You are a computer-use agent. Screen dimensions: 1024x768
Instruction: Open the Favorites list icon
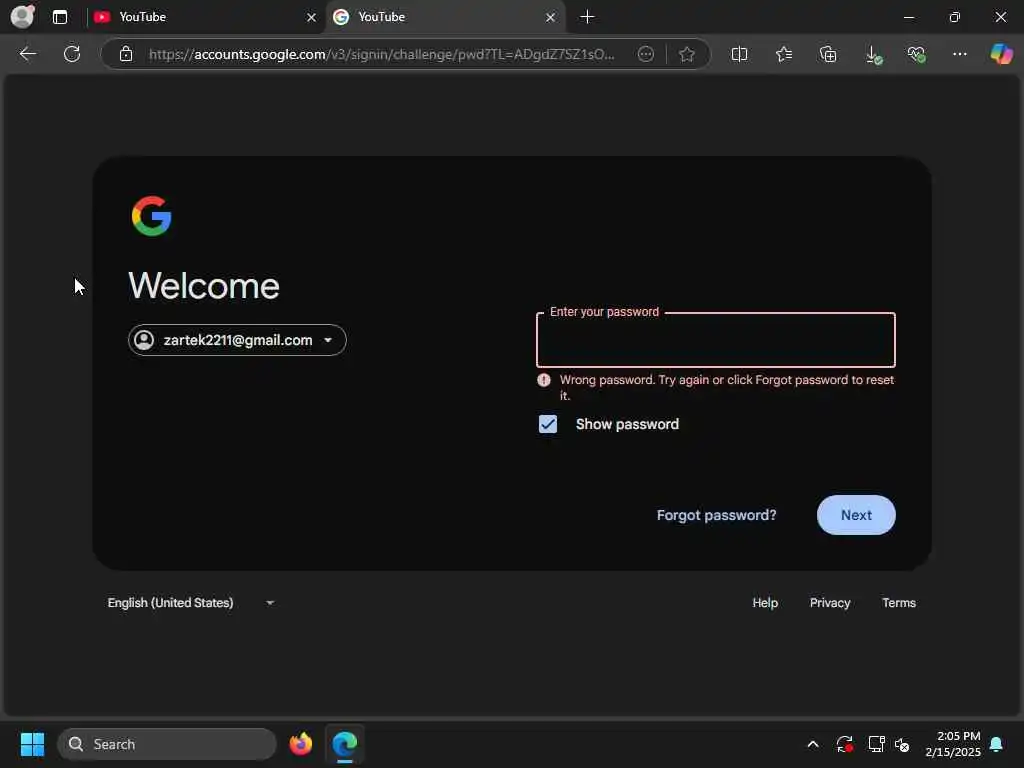tap(784, 54)
